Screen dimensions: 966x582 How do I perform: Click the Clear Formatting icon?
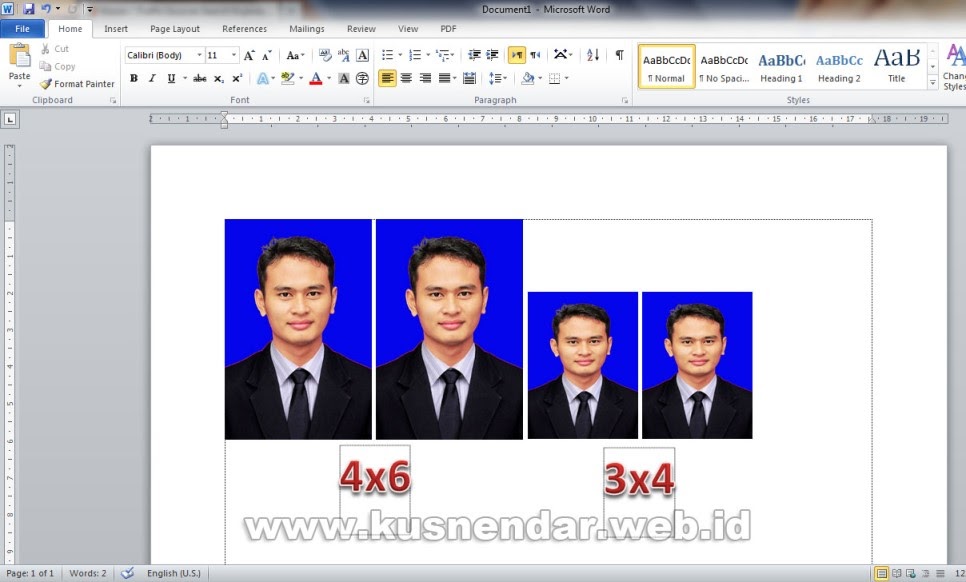325,55
